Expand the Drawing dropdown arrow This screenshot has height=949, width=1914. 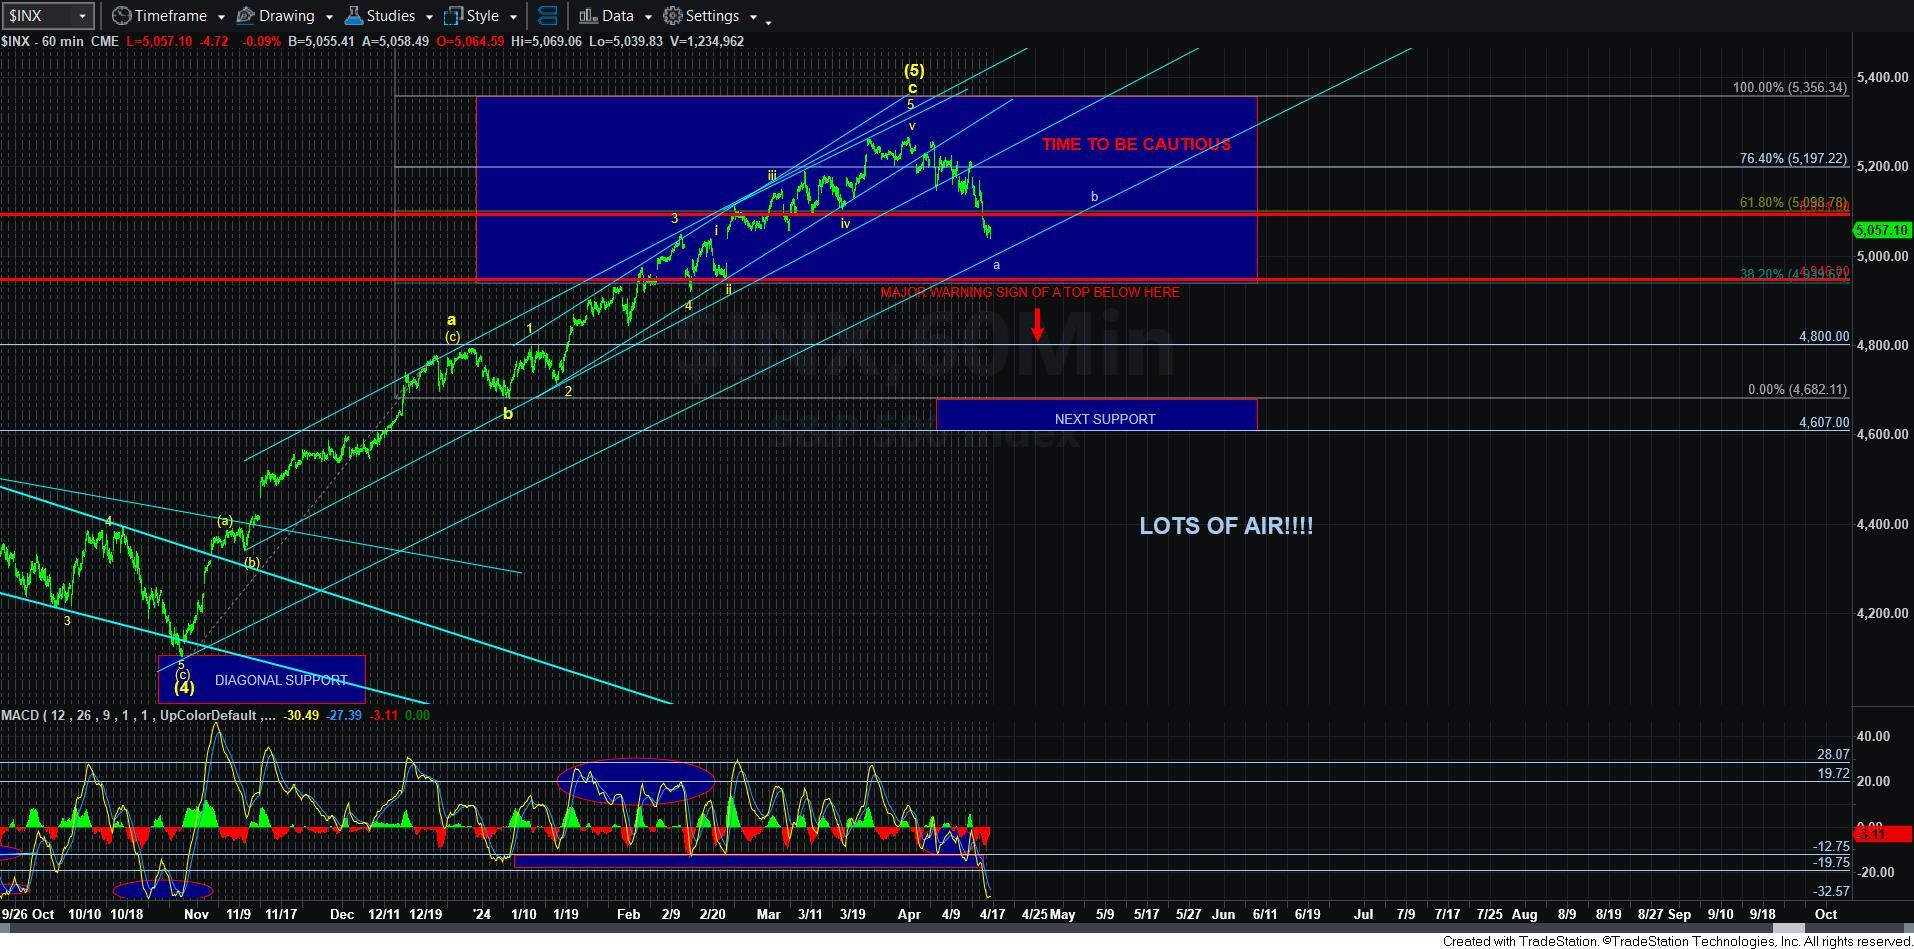pyautogui.click(x=328, y=17)
